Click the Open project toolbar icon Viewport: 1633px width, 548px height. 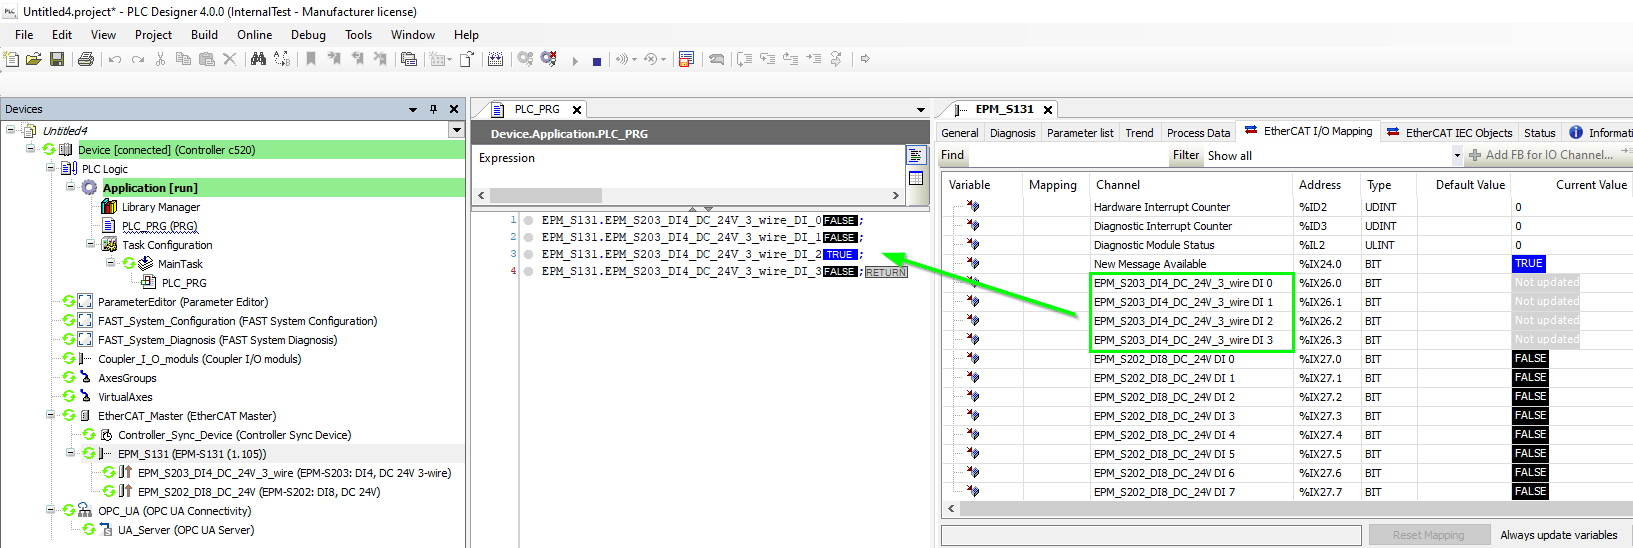(x=34, y=60)
